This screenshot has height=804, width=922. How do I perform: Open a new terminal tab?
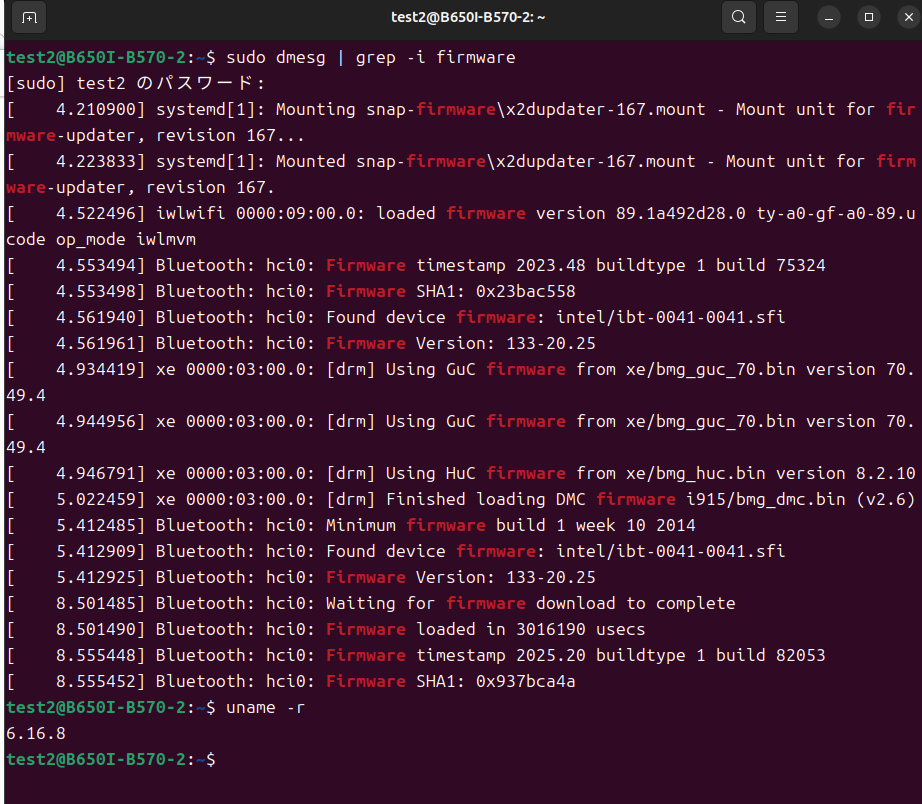pyautogui.click(x=29, y=18)
